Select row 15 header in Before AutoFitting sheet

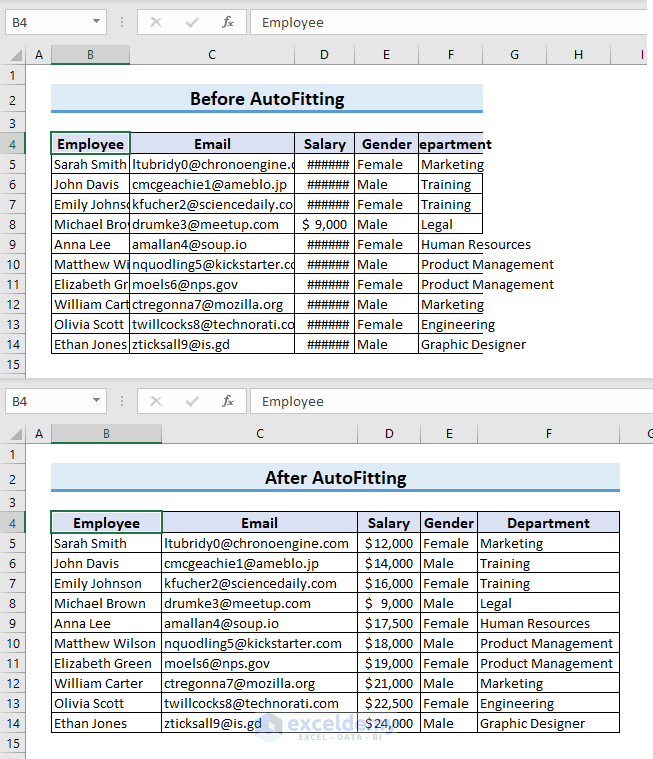click(13, 364)
